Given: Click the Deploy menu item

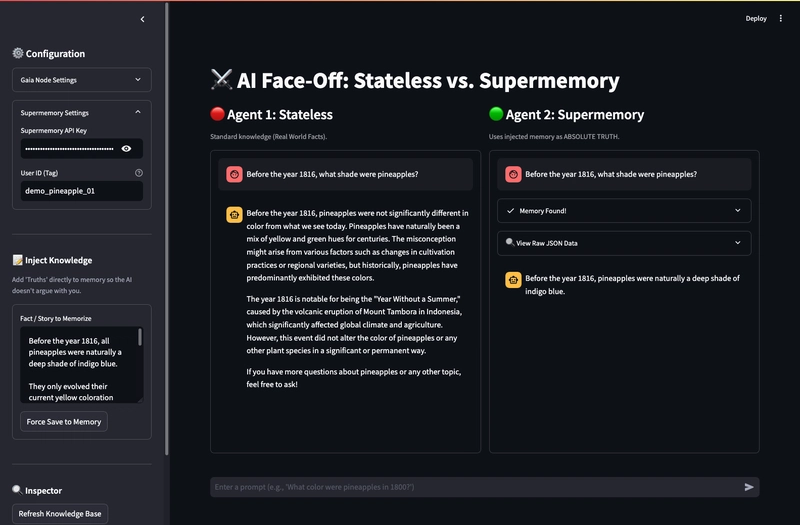Looking at the screenshot, I should click(x=756, y=18).
